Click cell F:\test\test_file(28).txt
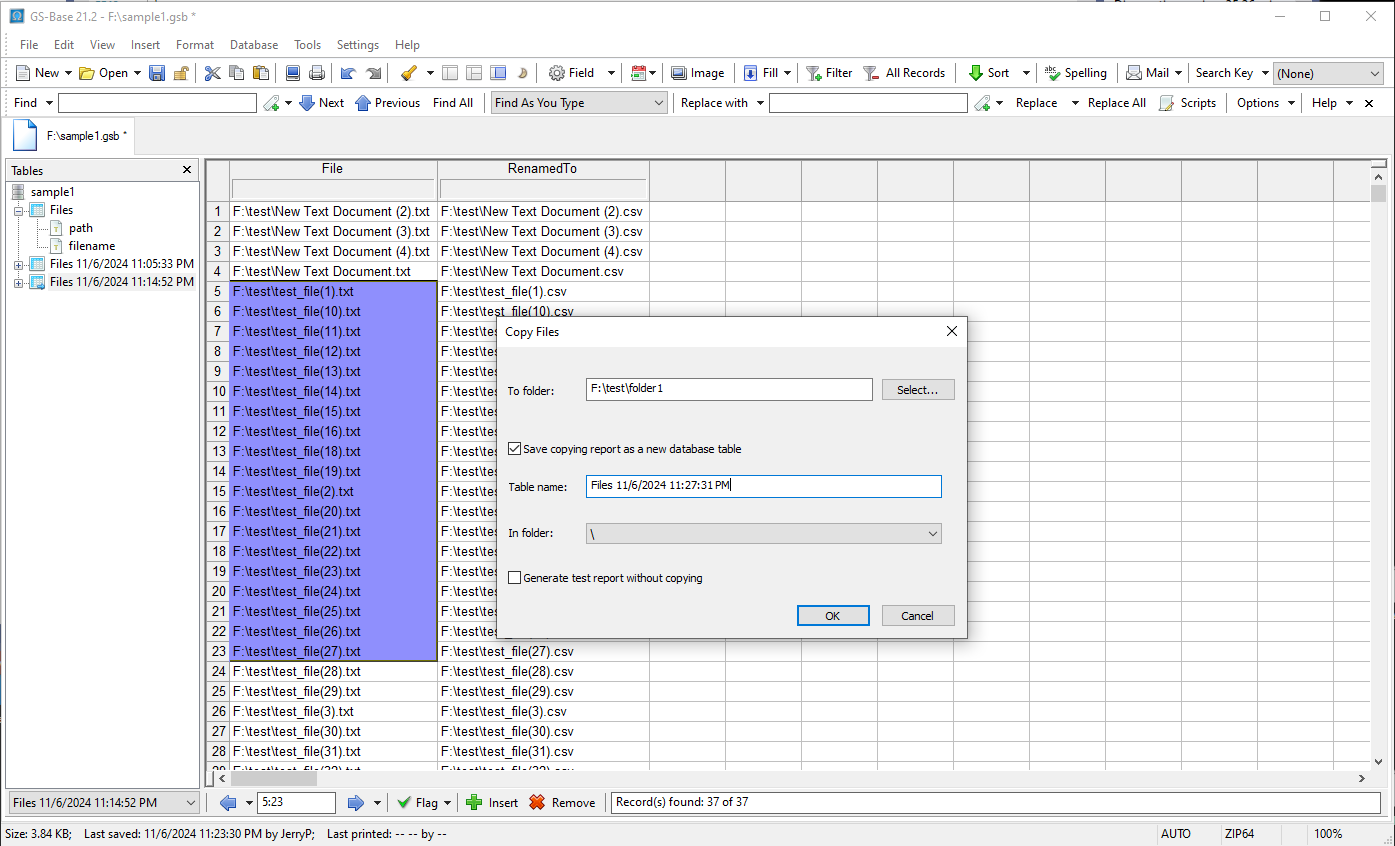1395x846 pixels. pos(333,671)
